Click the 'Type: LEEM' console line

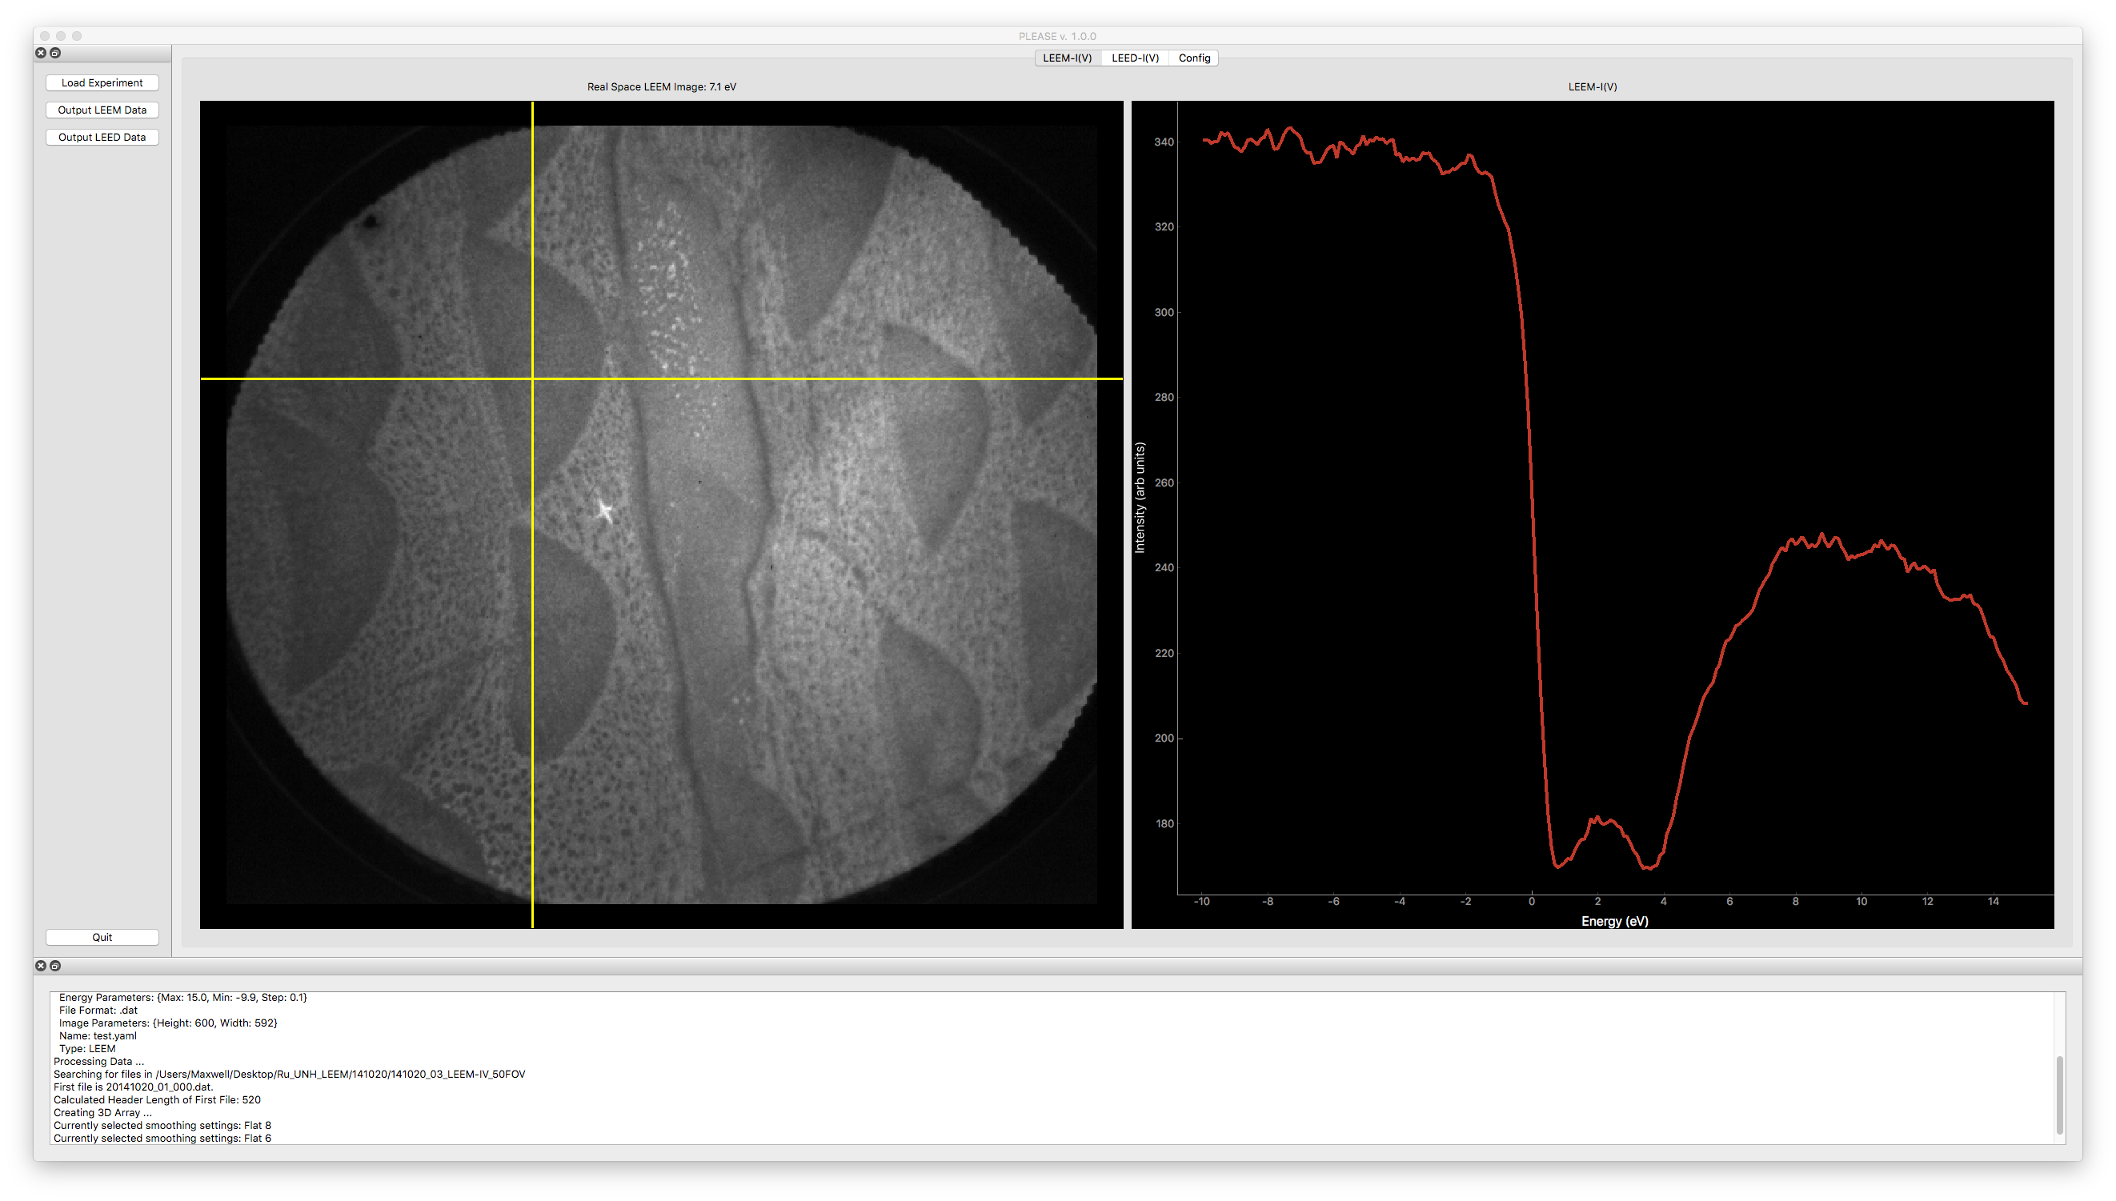[x=87, y=1049]
